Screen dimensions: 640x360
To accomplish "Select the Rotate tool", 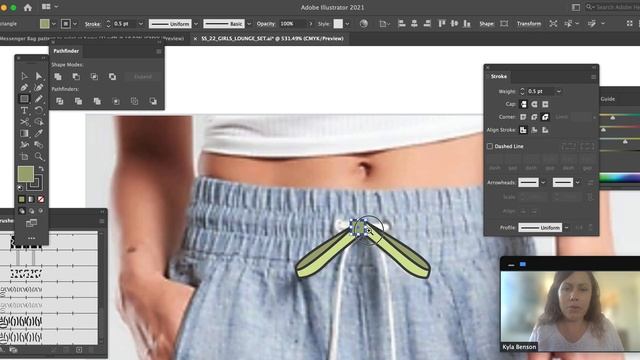I will (x=39, y=110).
